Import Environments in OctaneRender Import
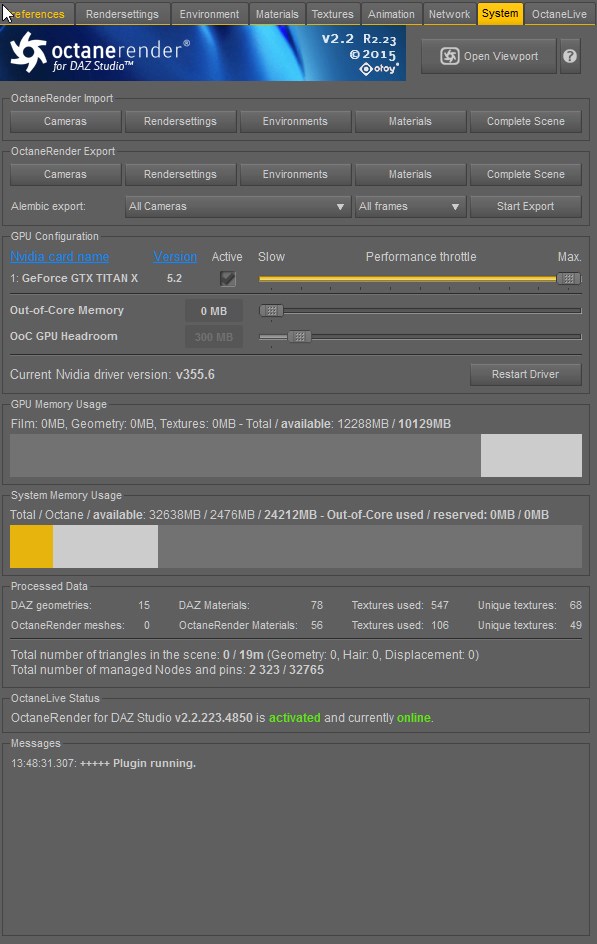597x944 pixels. (x=295, y=121)
